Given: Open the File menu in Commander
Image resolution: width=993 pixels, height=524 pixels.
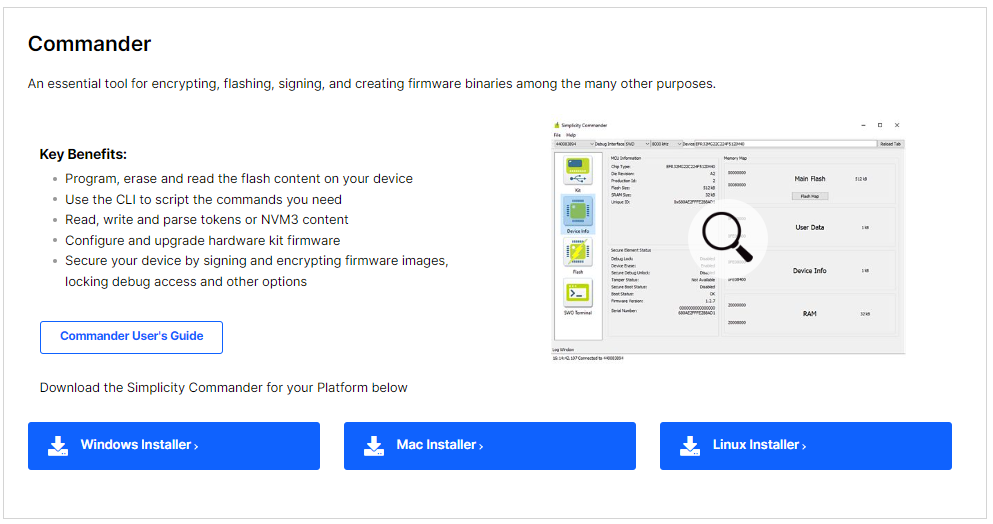Looking at the screenshot, I should tap(557, 135).
